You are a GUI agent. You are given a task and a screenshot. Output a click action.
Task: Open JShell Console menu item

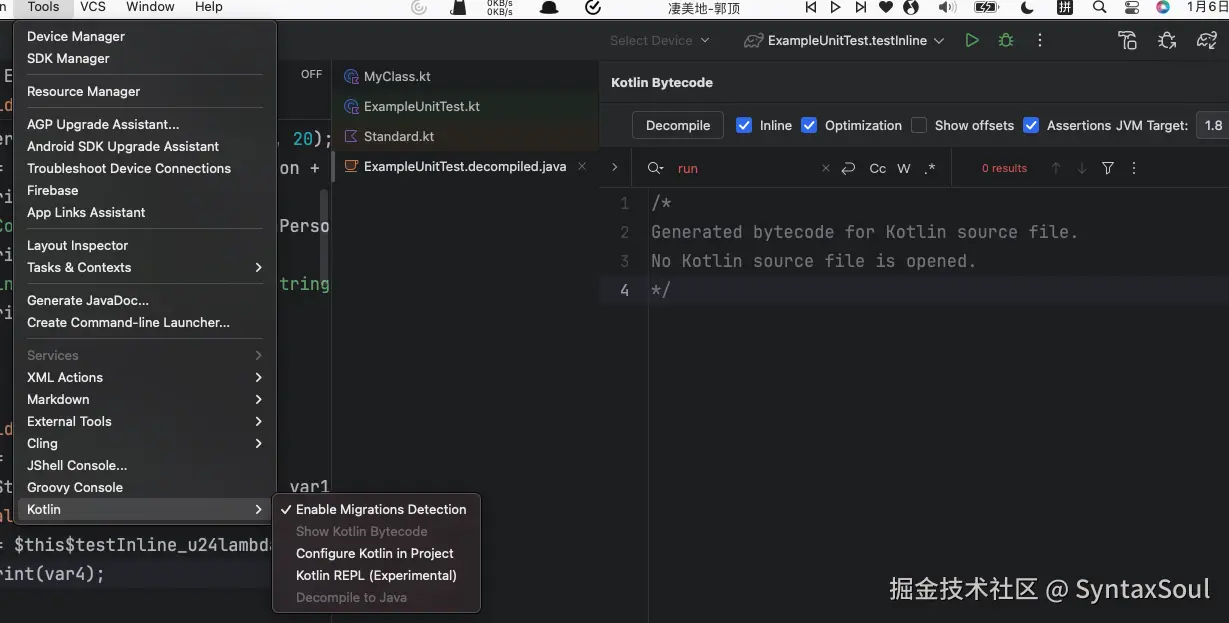click(144, 465)
